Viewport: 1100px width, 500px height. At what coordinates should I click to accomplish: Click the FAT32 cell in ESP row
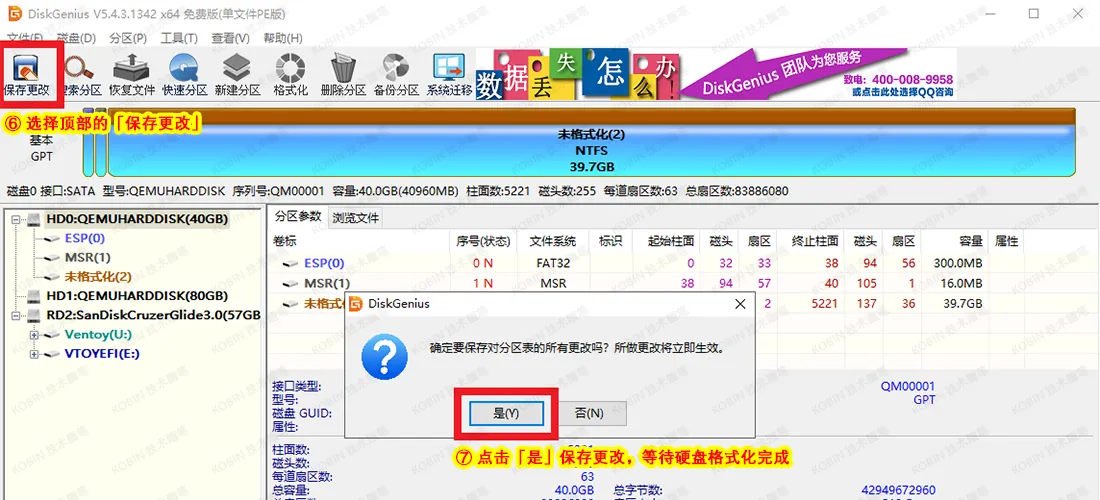(x=551, y=264)
